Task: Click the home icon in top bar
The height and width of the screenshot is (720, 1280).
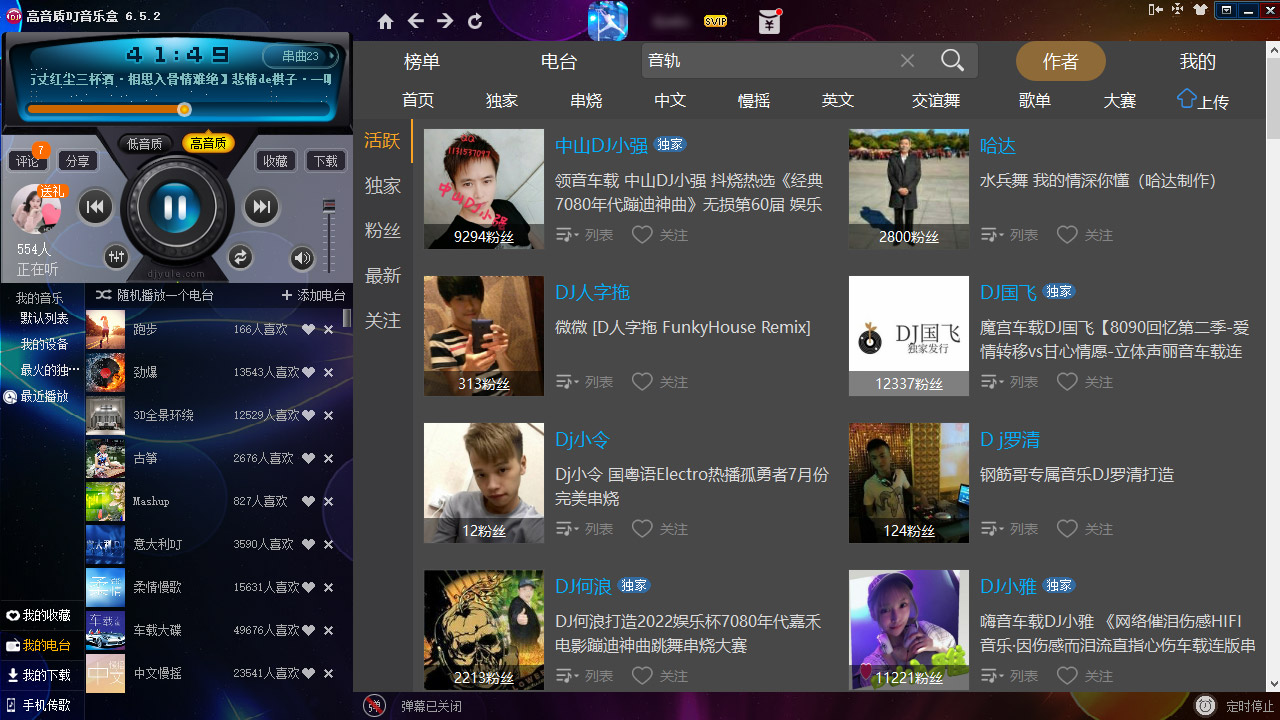Action: pyautogui.click(x=386, y=21)
